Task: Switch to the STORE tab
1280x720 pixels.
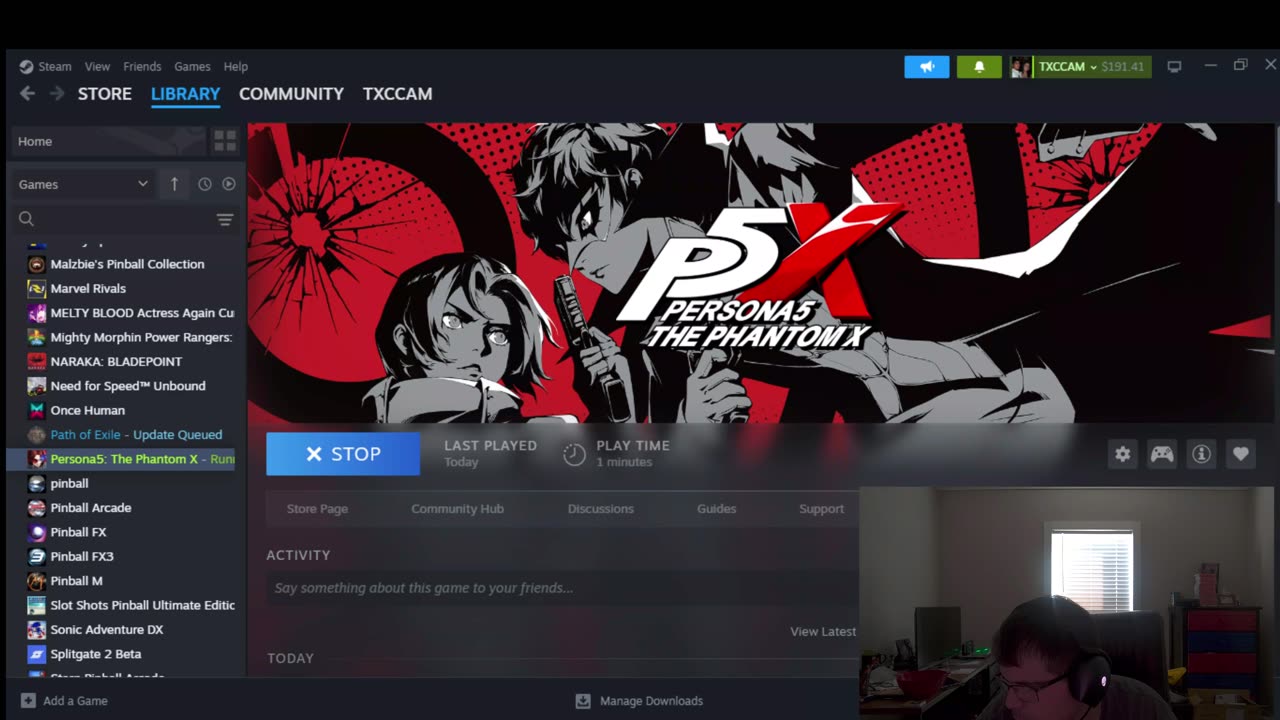Action: (105, 94)
